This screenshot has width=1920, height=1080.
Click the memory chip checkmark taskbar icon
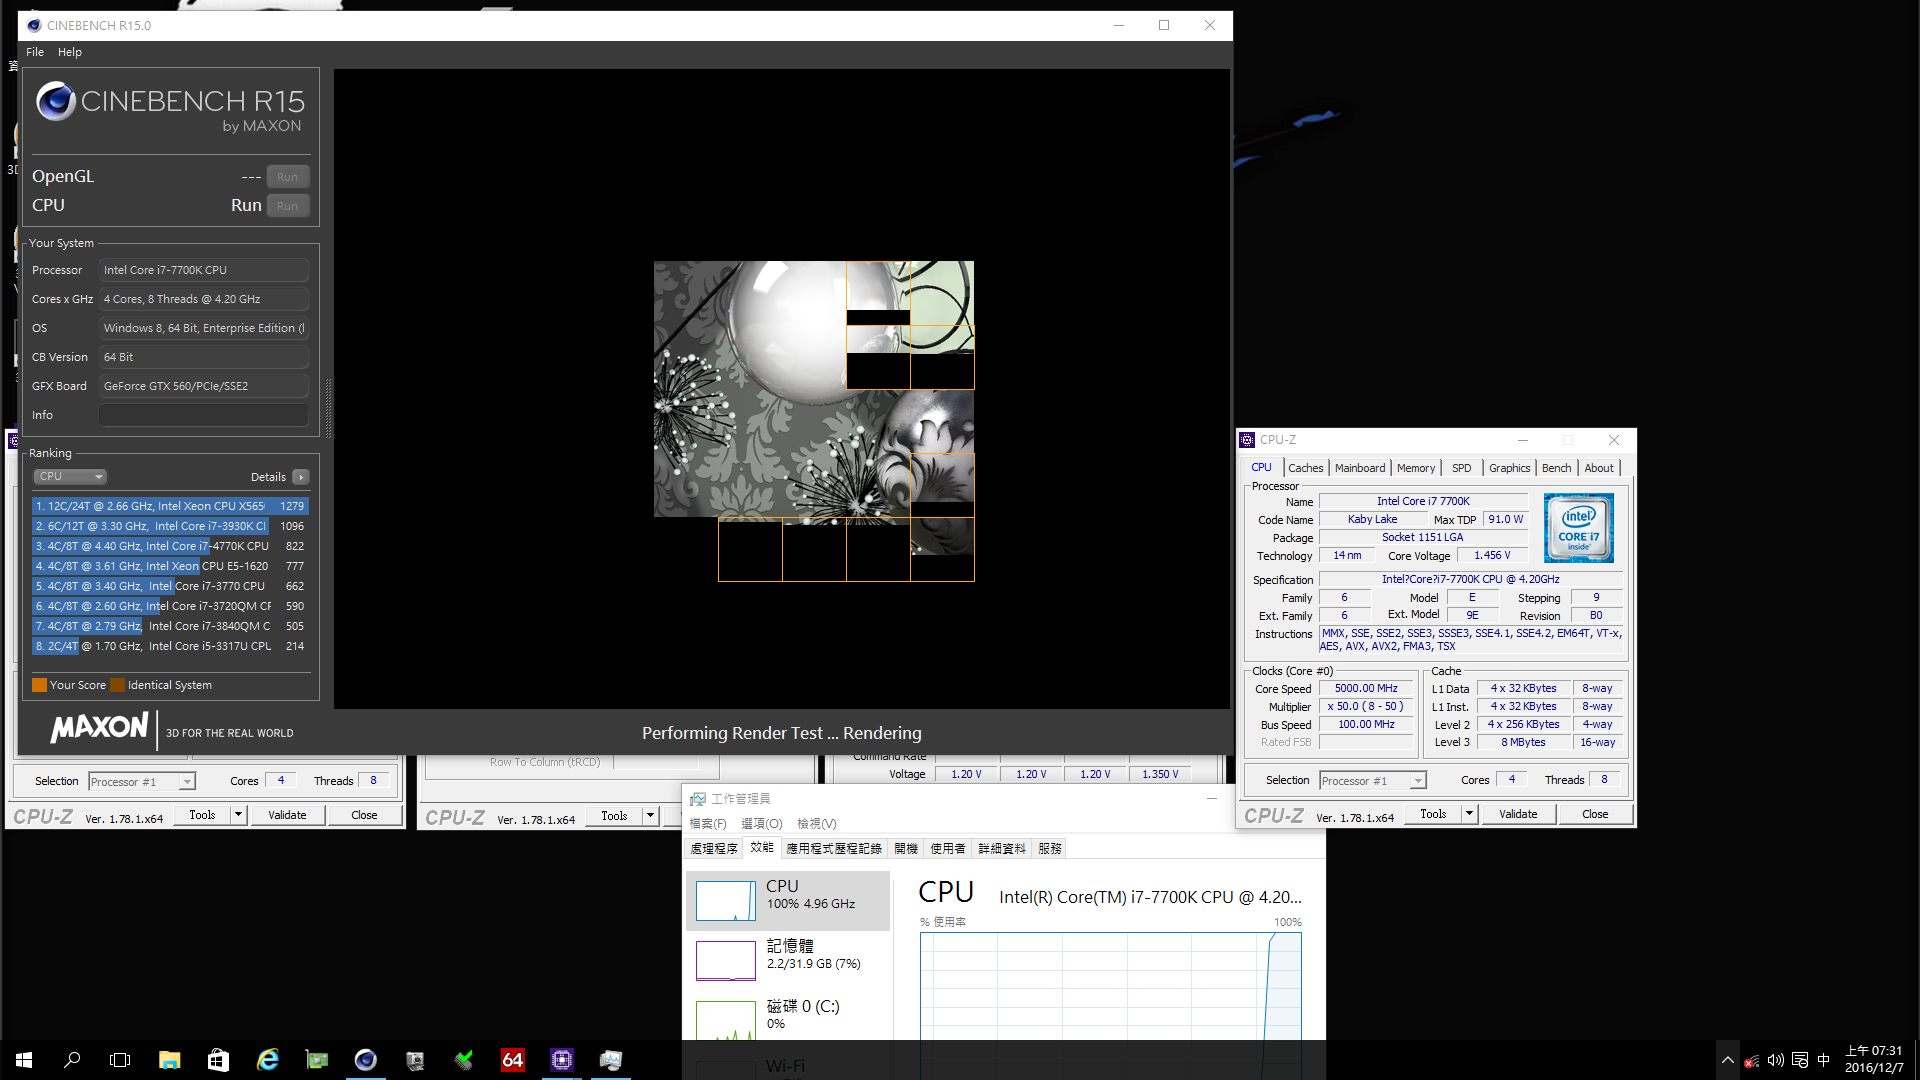coord(463,1060)
